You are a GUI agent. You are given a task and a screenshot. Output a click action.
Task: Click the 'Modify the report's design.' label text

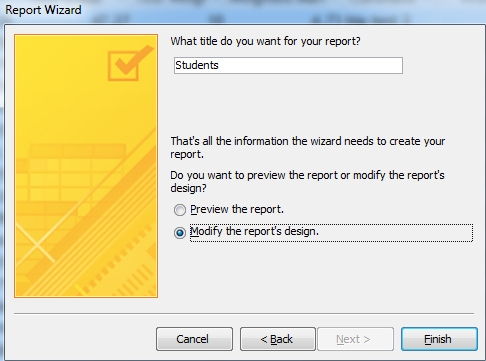tap(254, 232)
